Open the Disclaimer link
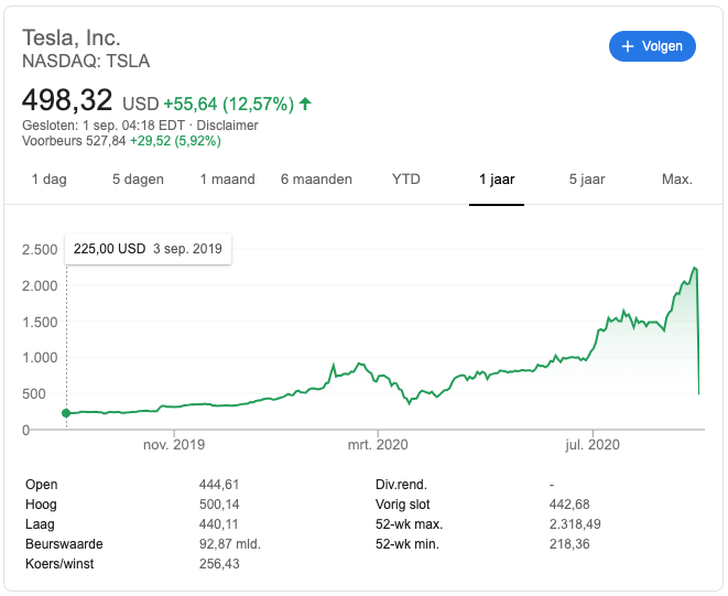This screenshot has height=596, width=728. point(227,125)
